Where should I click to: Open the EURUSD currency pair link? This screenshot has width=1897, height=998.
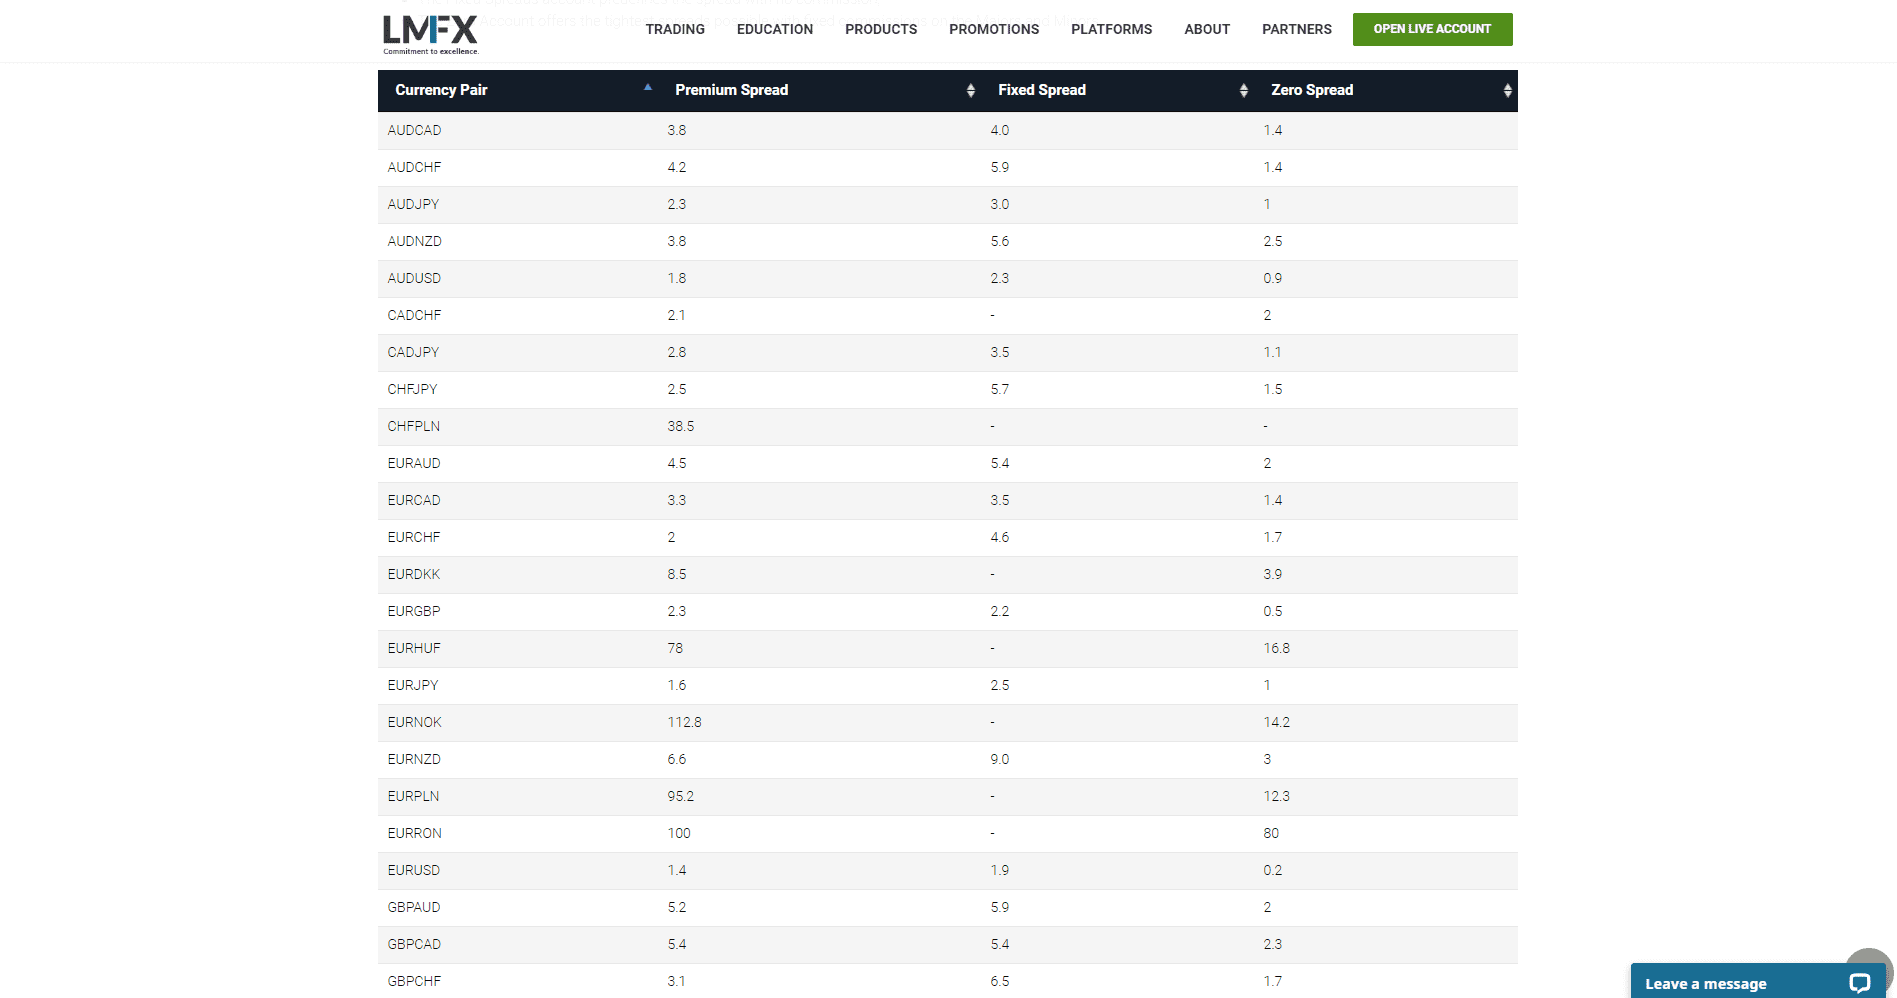coord(413,870)
